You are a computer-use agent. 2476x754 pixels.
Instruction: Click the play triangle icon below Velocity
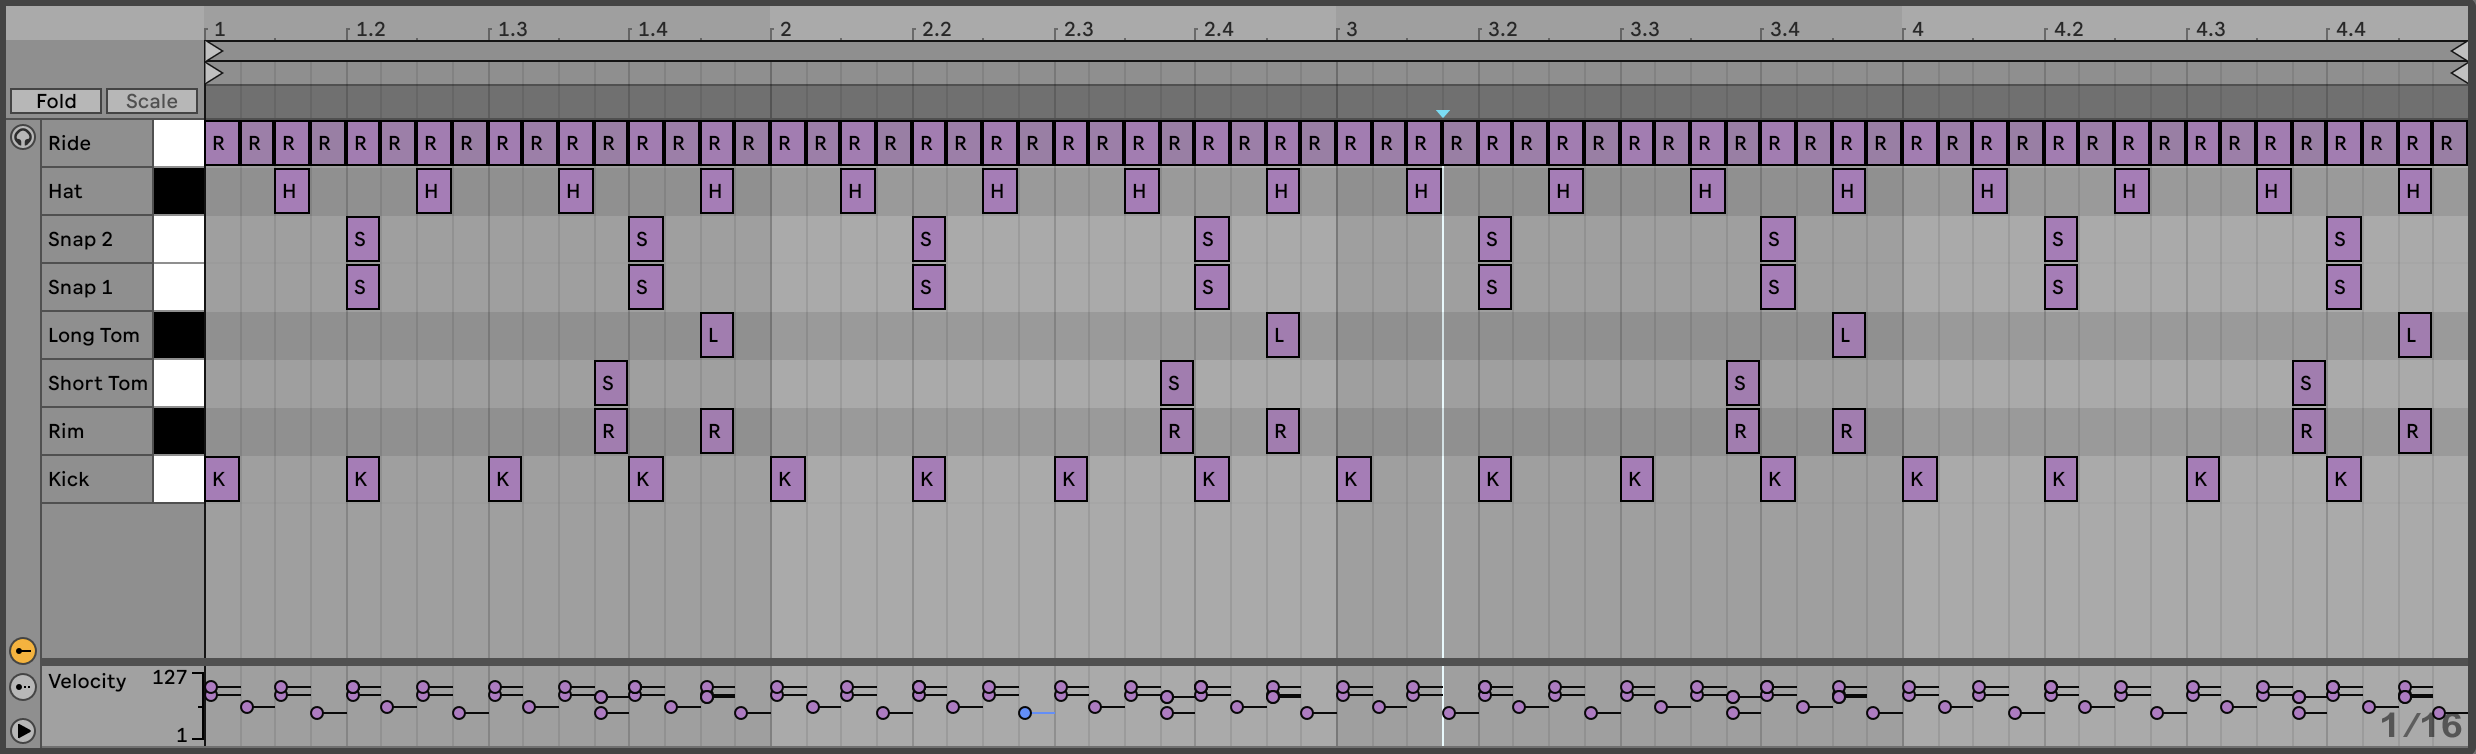(22, 731)
